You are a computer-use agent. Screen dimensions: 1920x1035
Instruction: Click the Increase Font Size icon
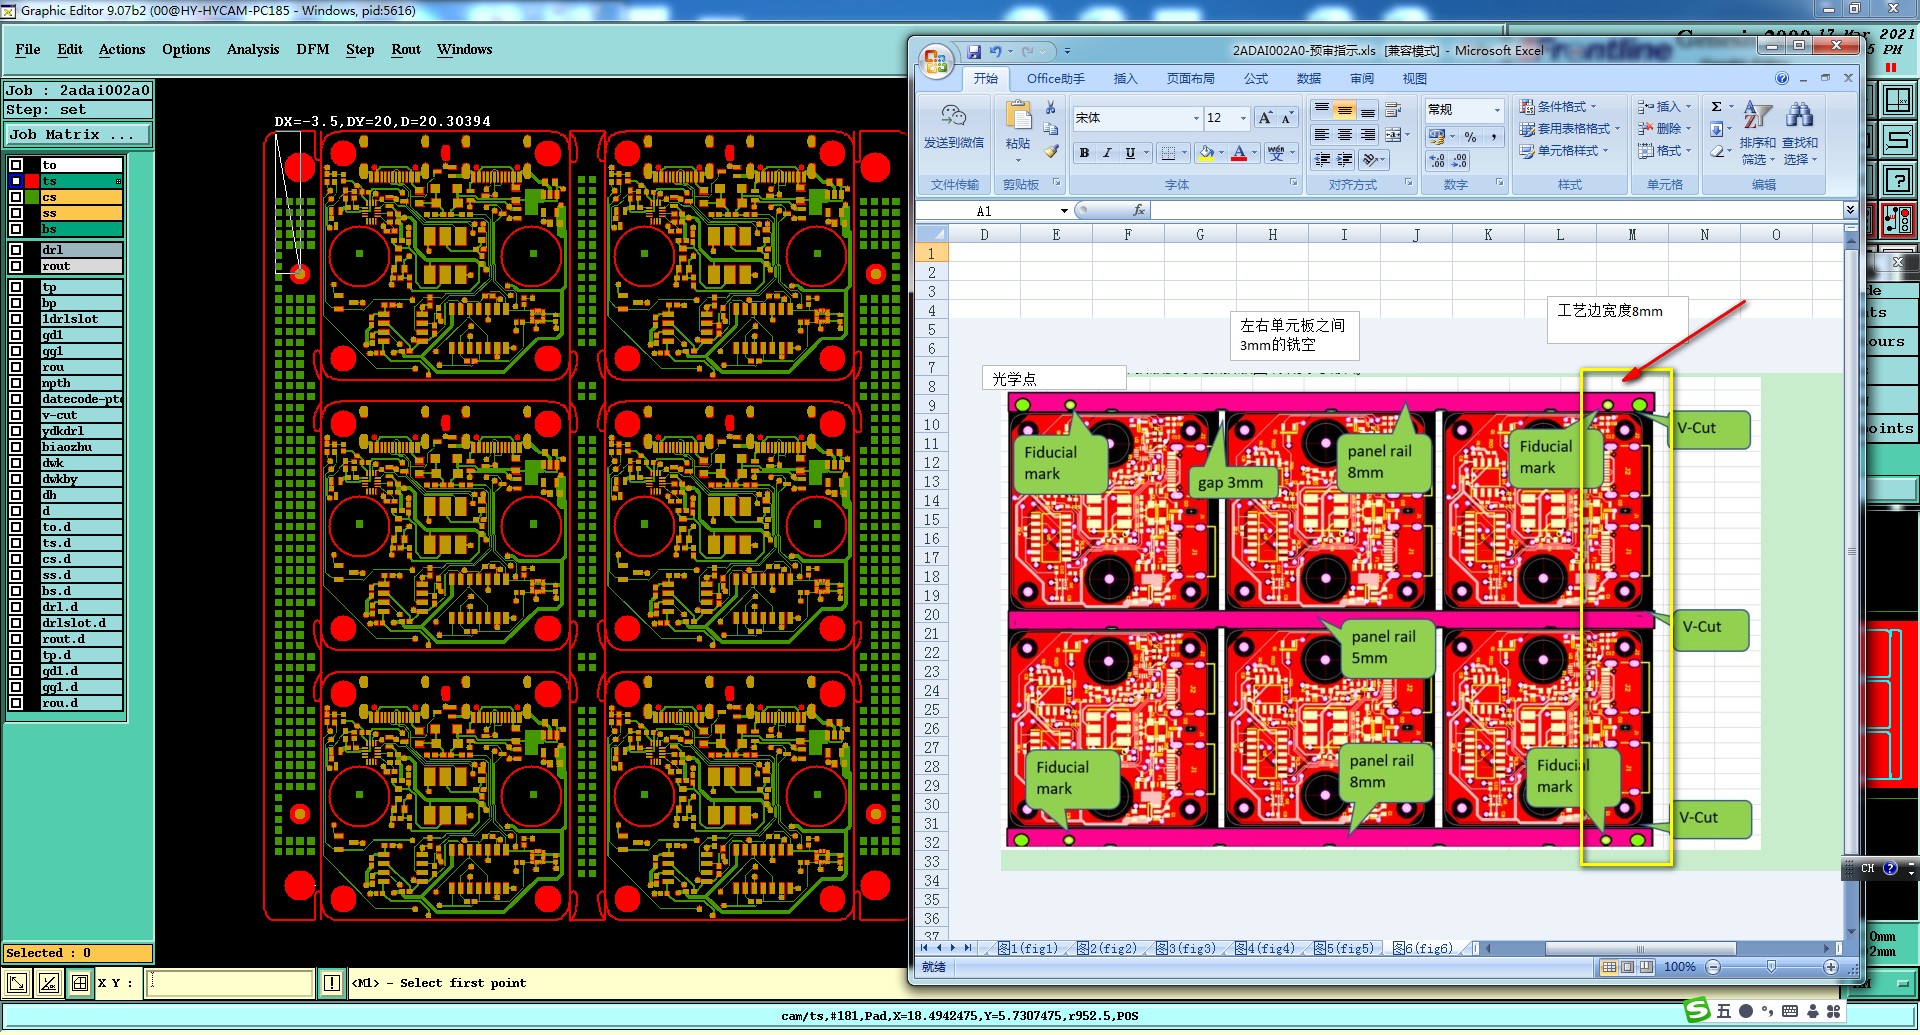tap(1265, 118)
